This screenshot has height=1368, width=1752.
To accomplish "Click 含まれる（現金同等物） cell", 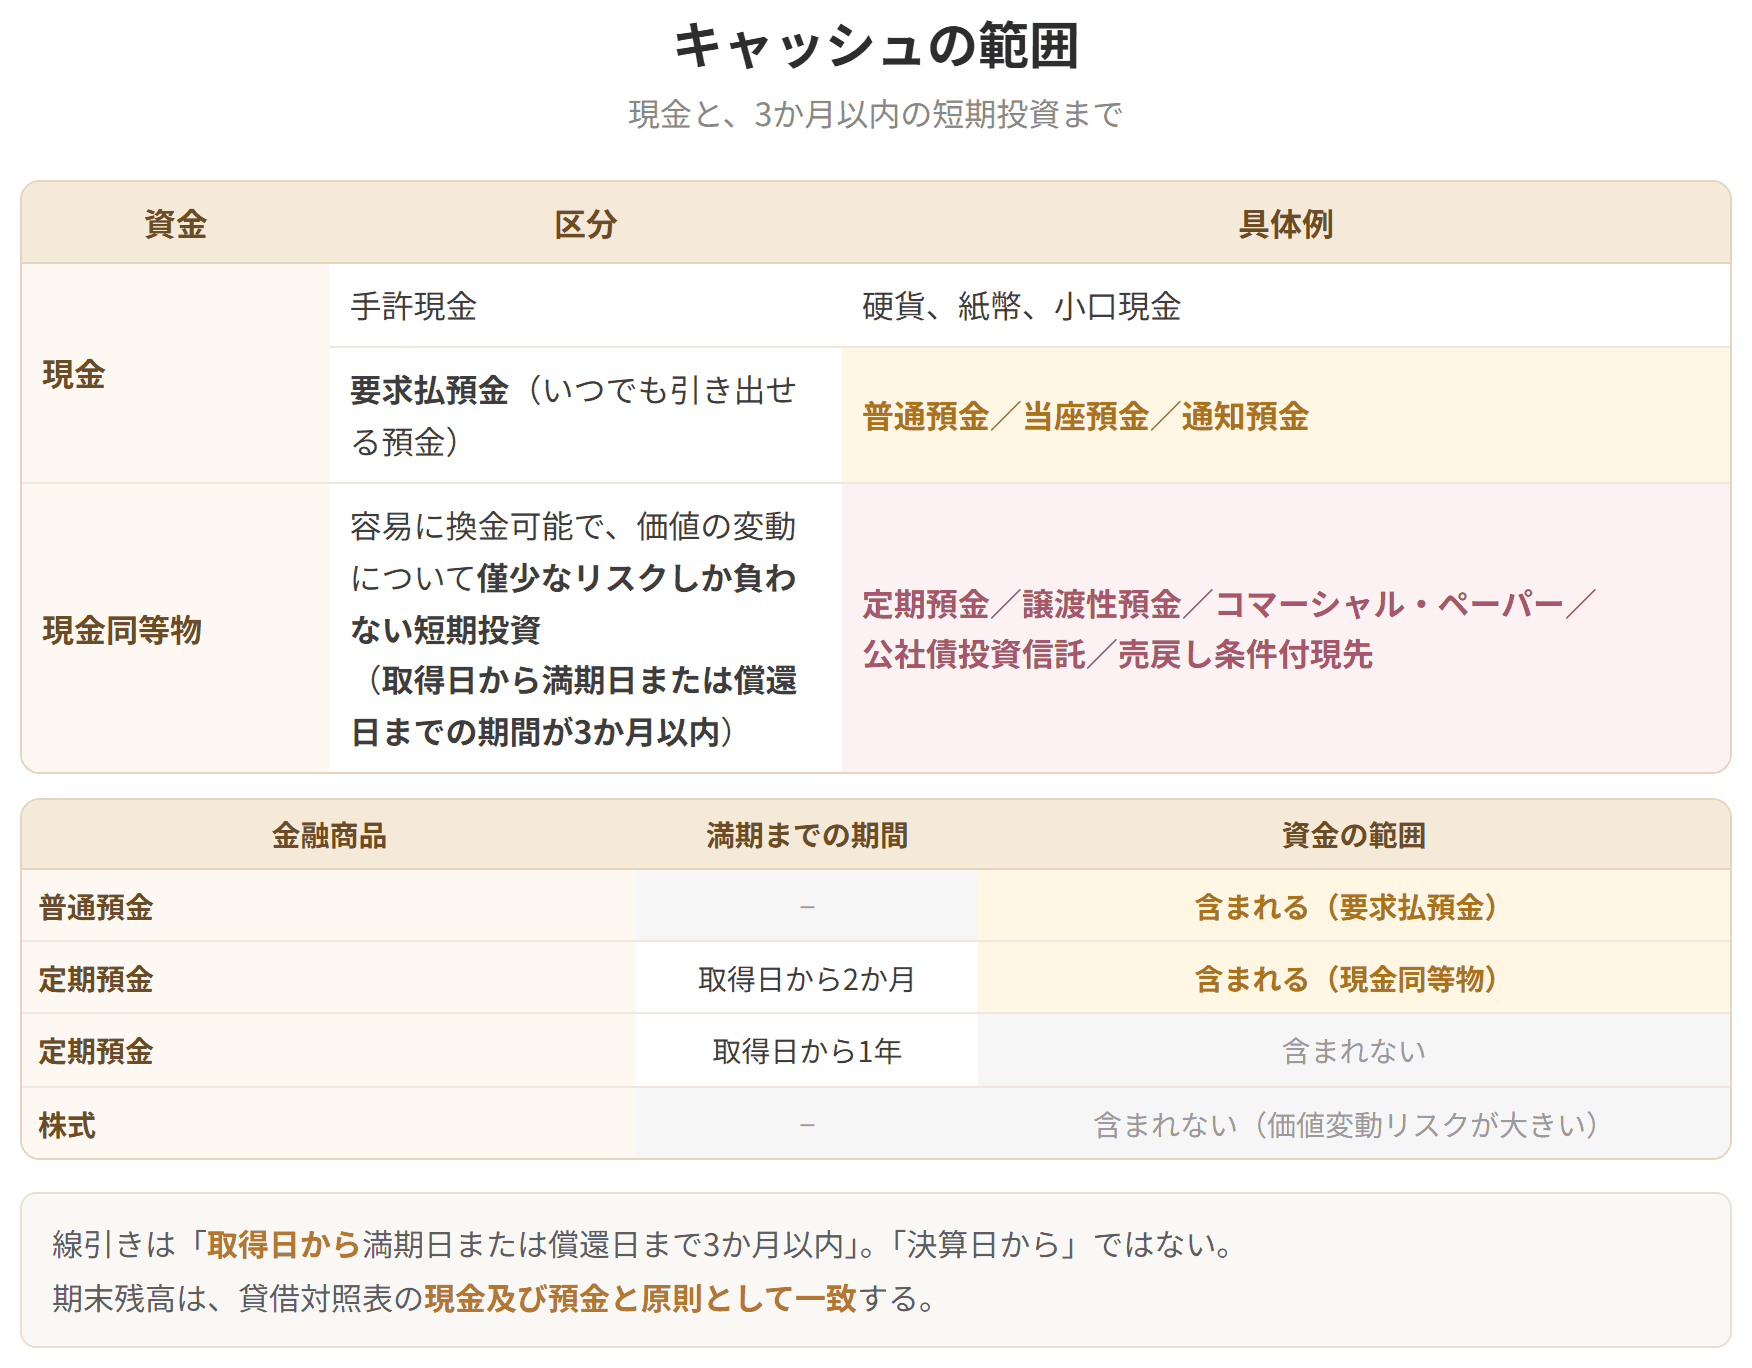I will point(1354,979).
